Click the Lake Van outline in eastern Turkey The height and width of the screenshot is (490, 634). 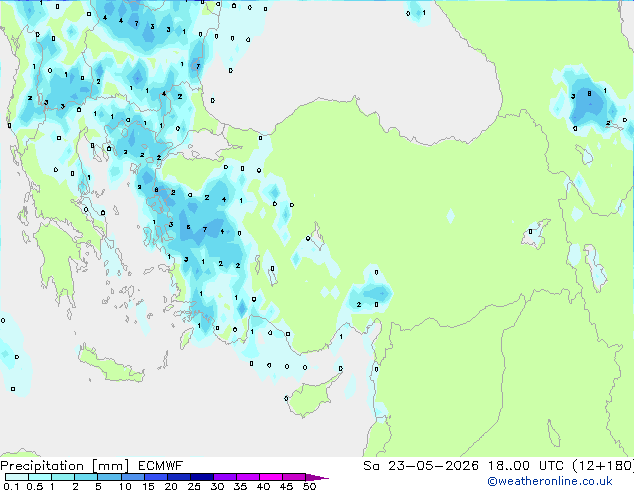click(x=536, y=234)
